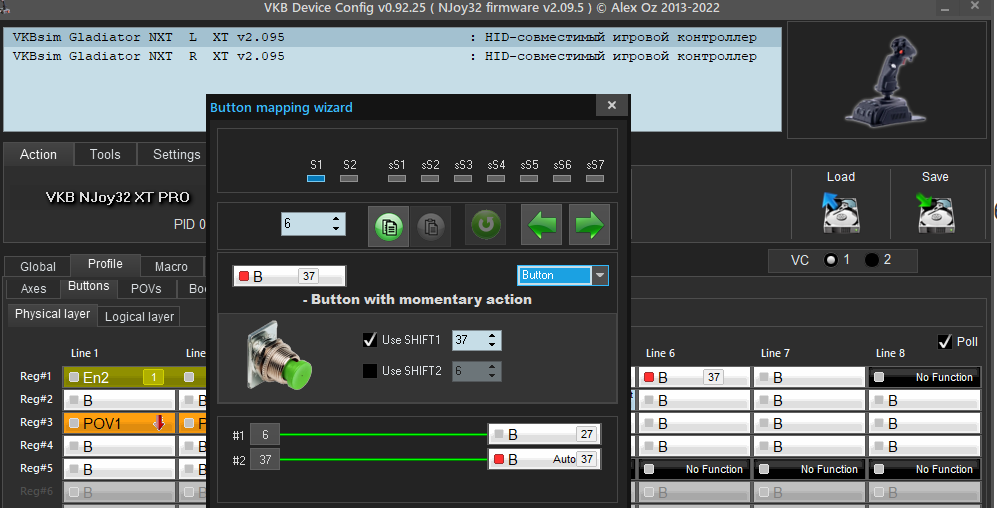
Task: Select S1 shift indicator
Action: click(316, 179)
